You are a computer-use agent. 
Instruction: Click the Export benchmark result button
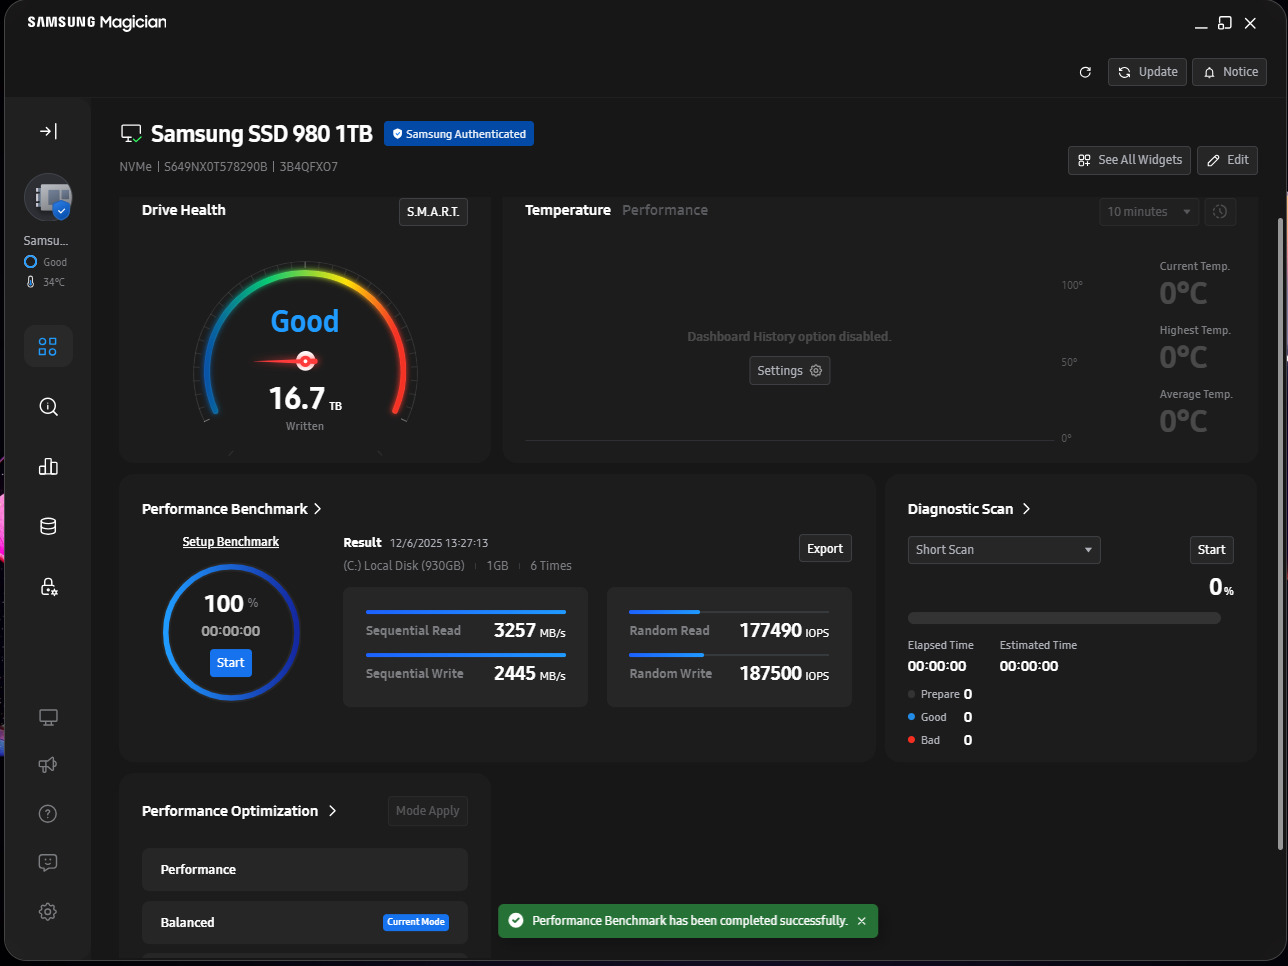click(825, 549)
